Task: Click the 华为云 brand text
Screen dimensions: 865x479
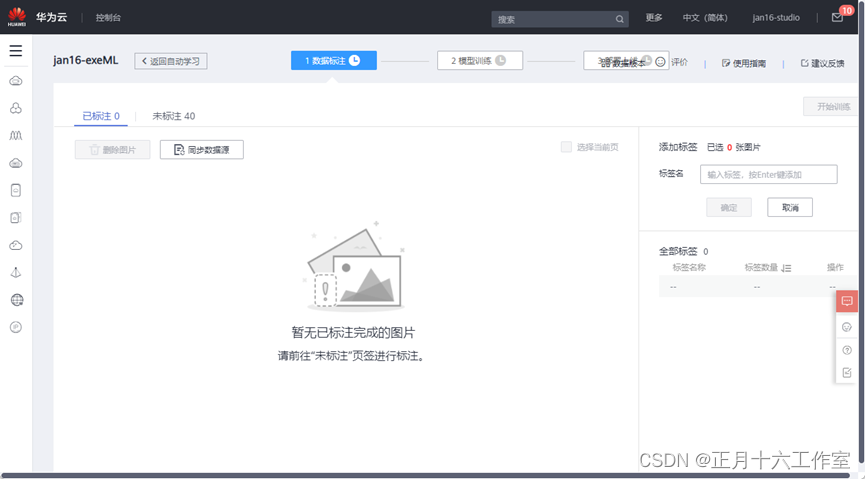Action: [x=52, y=17]
